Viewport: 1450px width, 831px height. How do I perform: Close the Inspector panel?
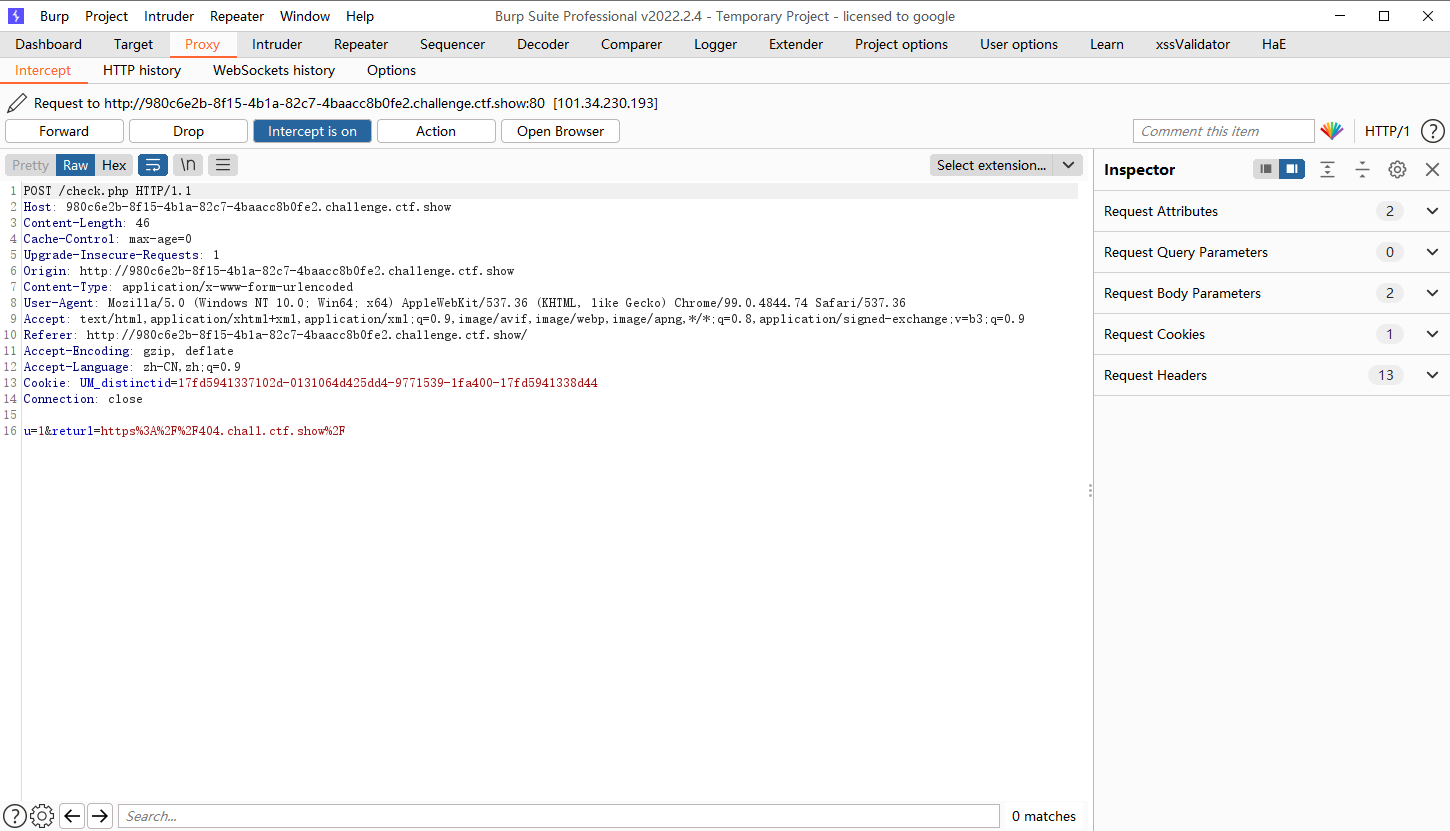(1432, 169)
